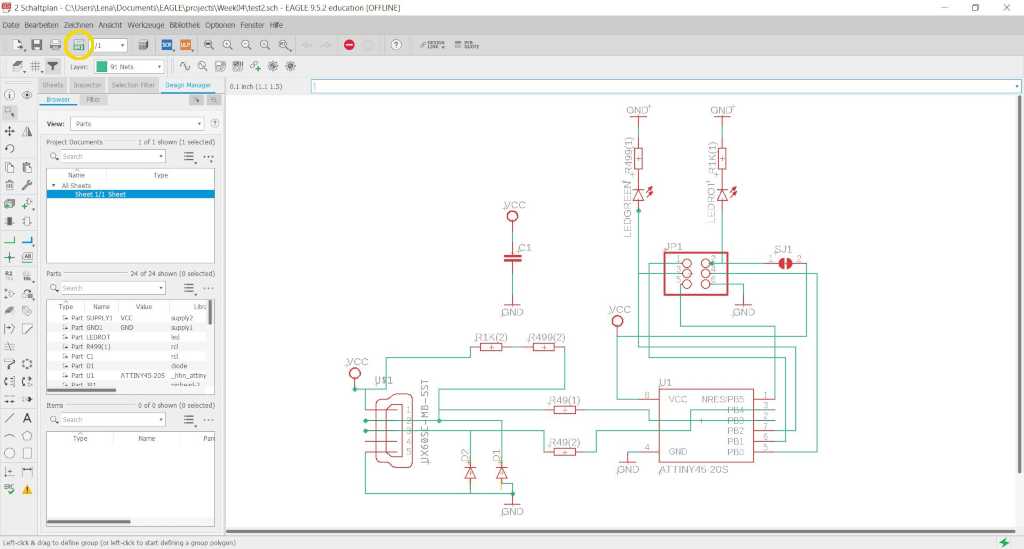
Task: Click the Design Link button in toolbar
Action: (432, 45)
